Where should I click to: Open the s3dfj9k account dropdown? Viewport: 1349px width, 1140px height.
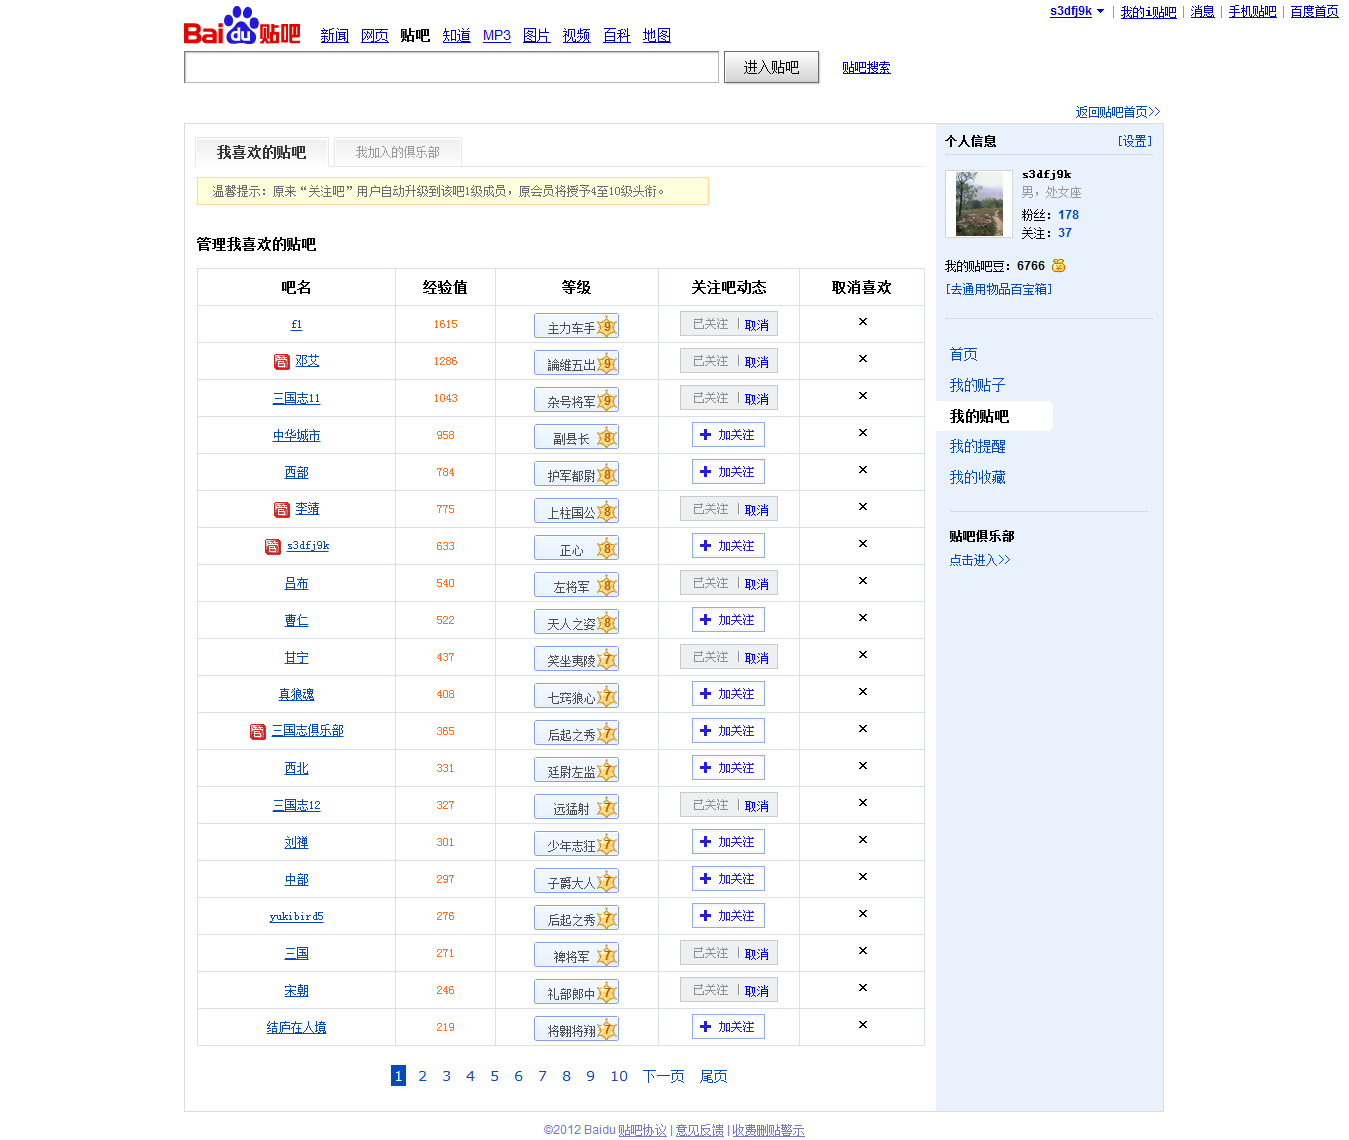tap(1077, 12)
